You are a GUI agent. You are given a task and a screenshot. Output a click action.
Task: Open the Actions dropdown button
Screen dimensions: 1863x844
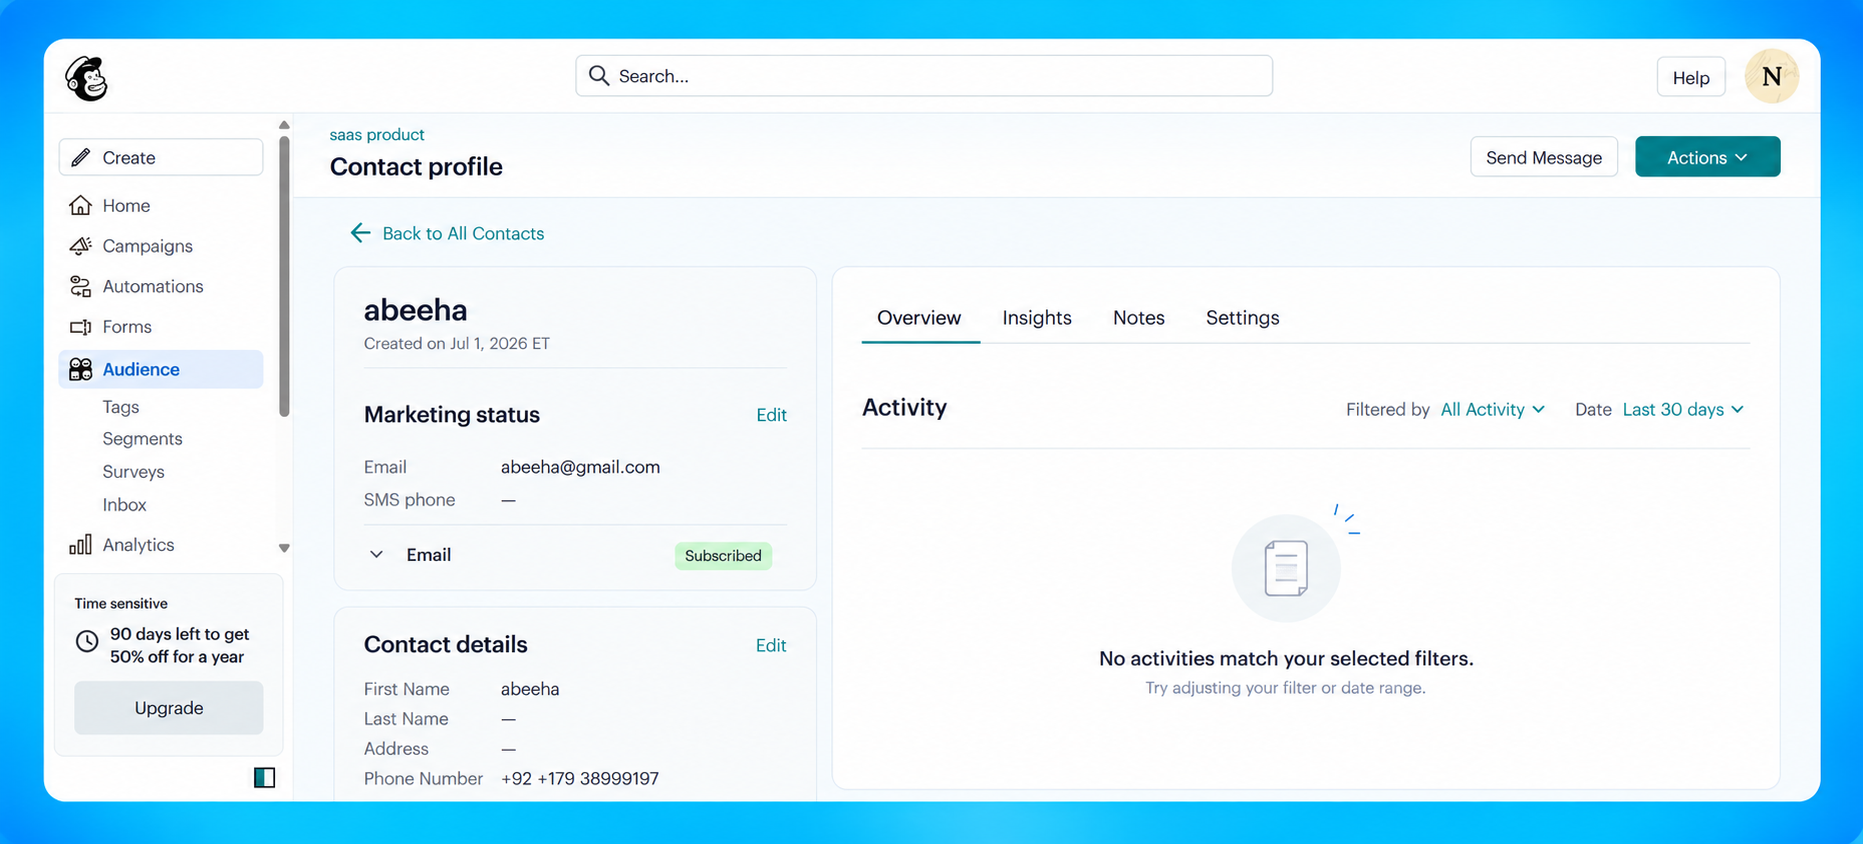(1707, 157)
